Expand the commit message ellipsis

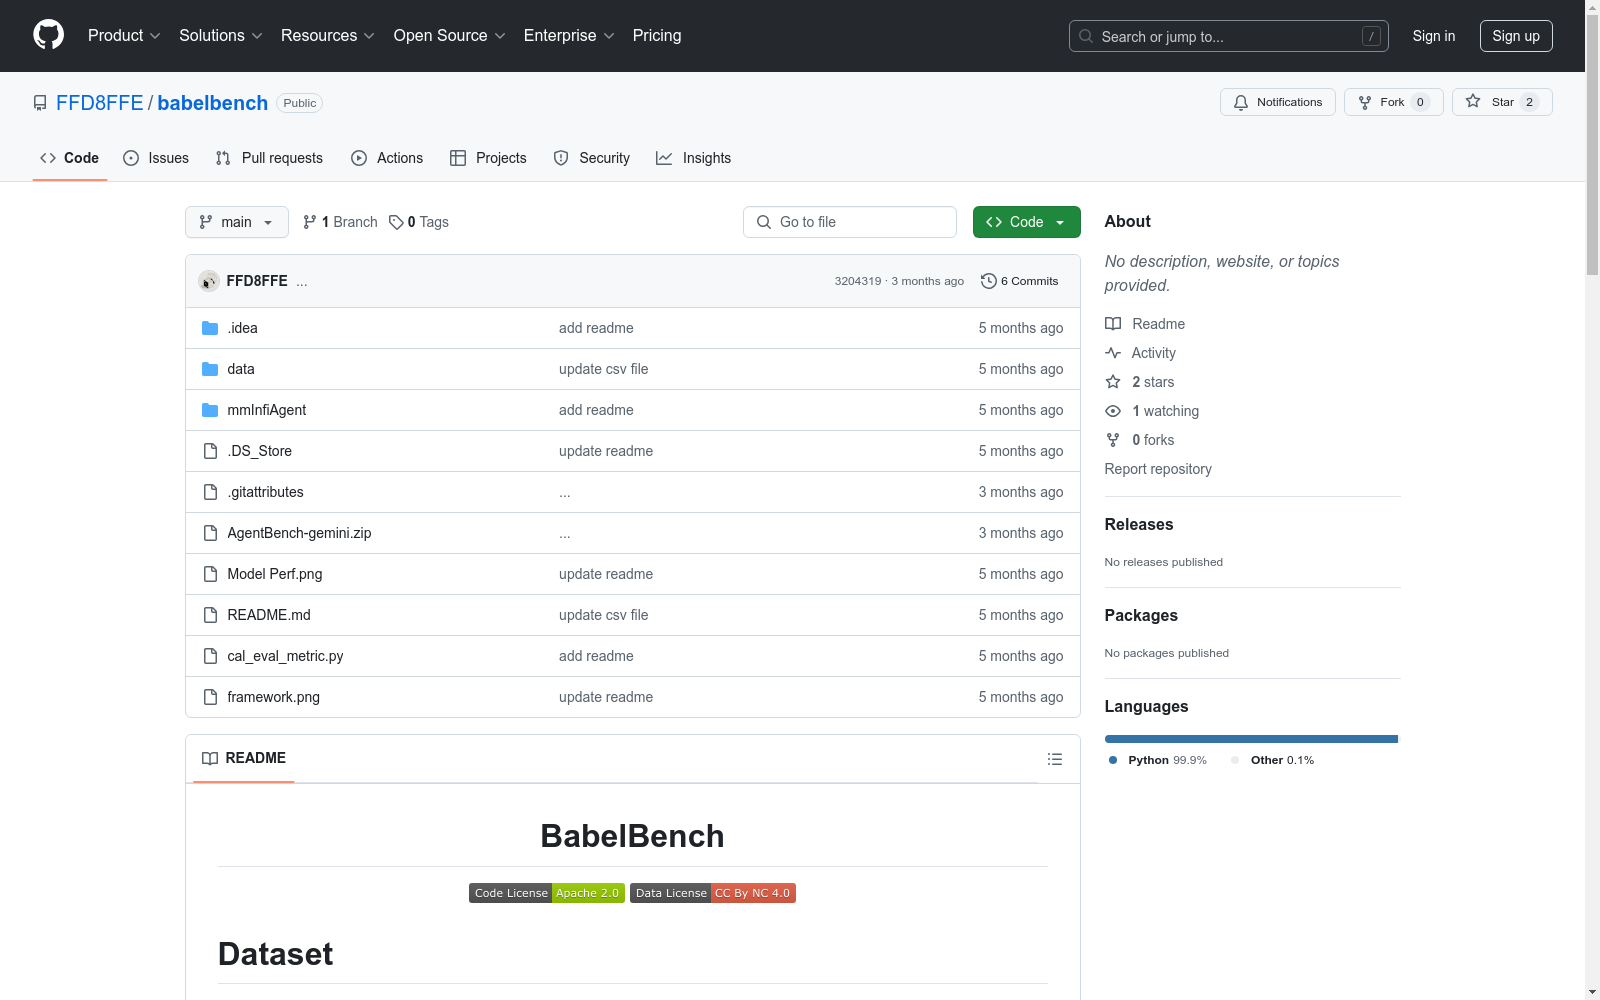click(x=302, y=282)
